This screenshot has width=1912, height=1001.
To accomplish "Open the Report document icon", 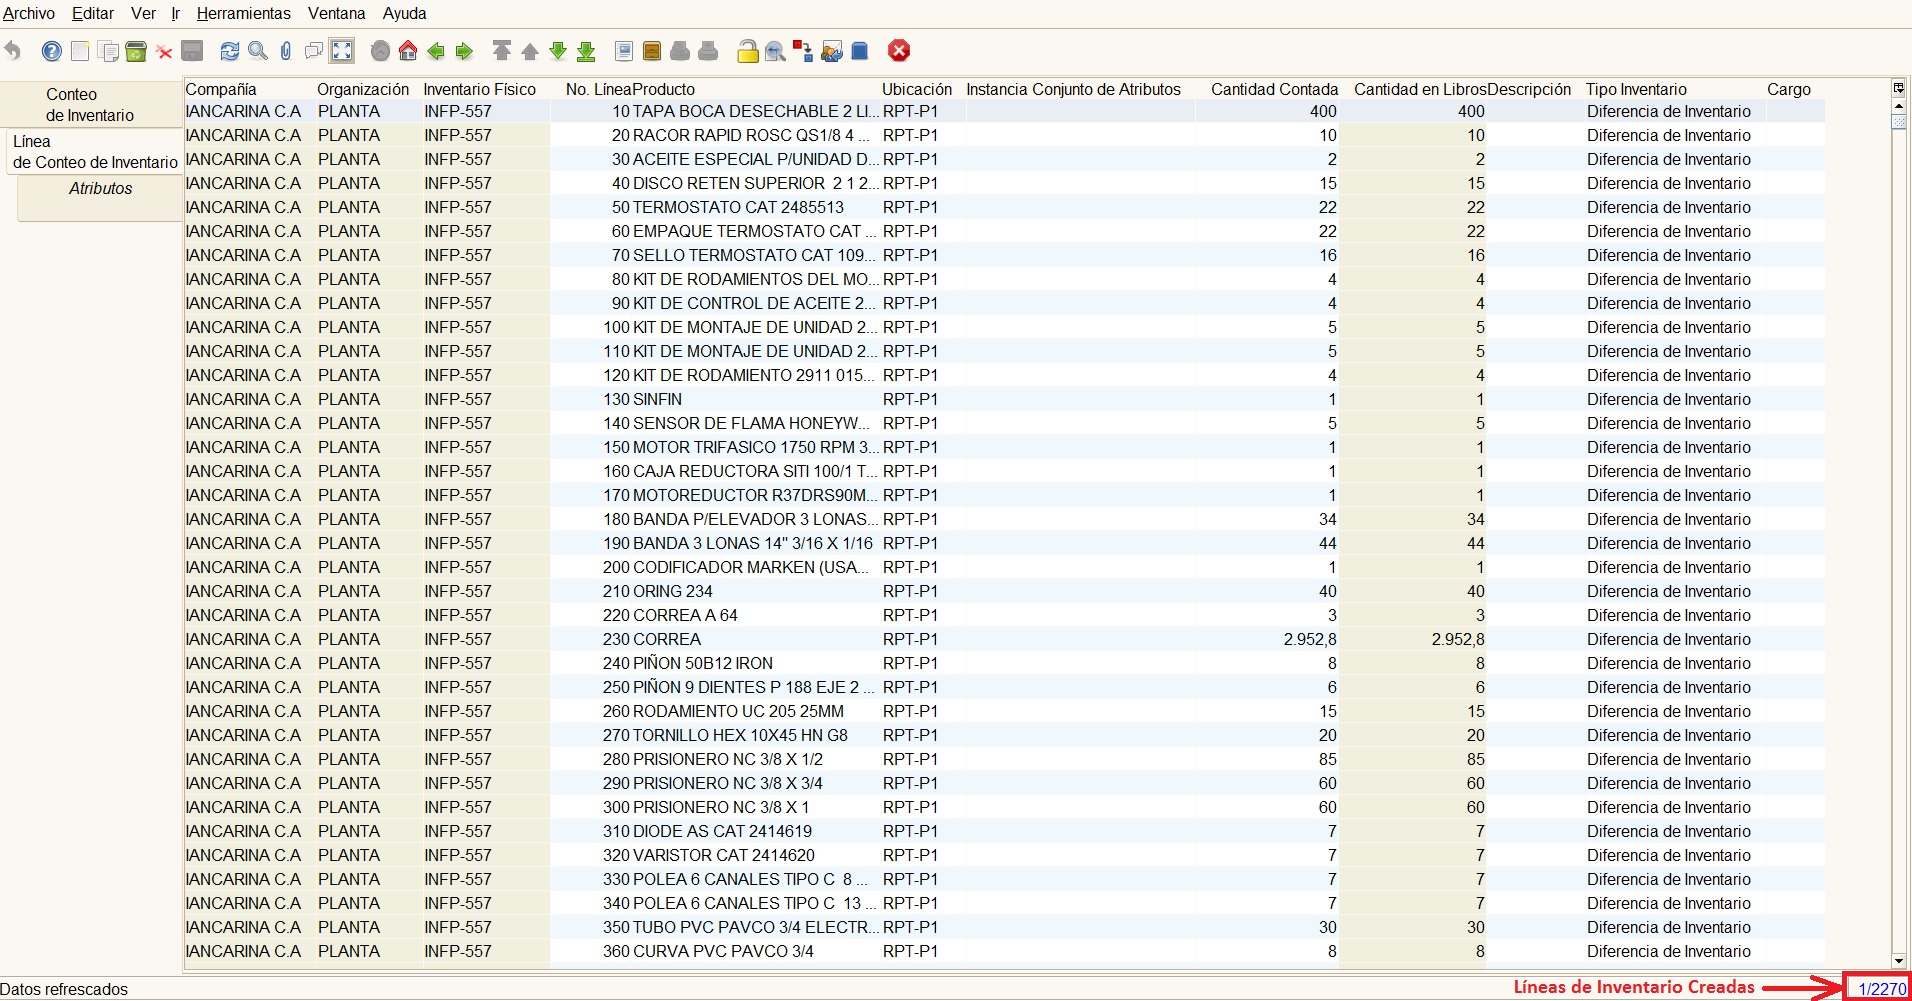I will (x=624, y=51).
